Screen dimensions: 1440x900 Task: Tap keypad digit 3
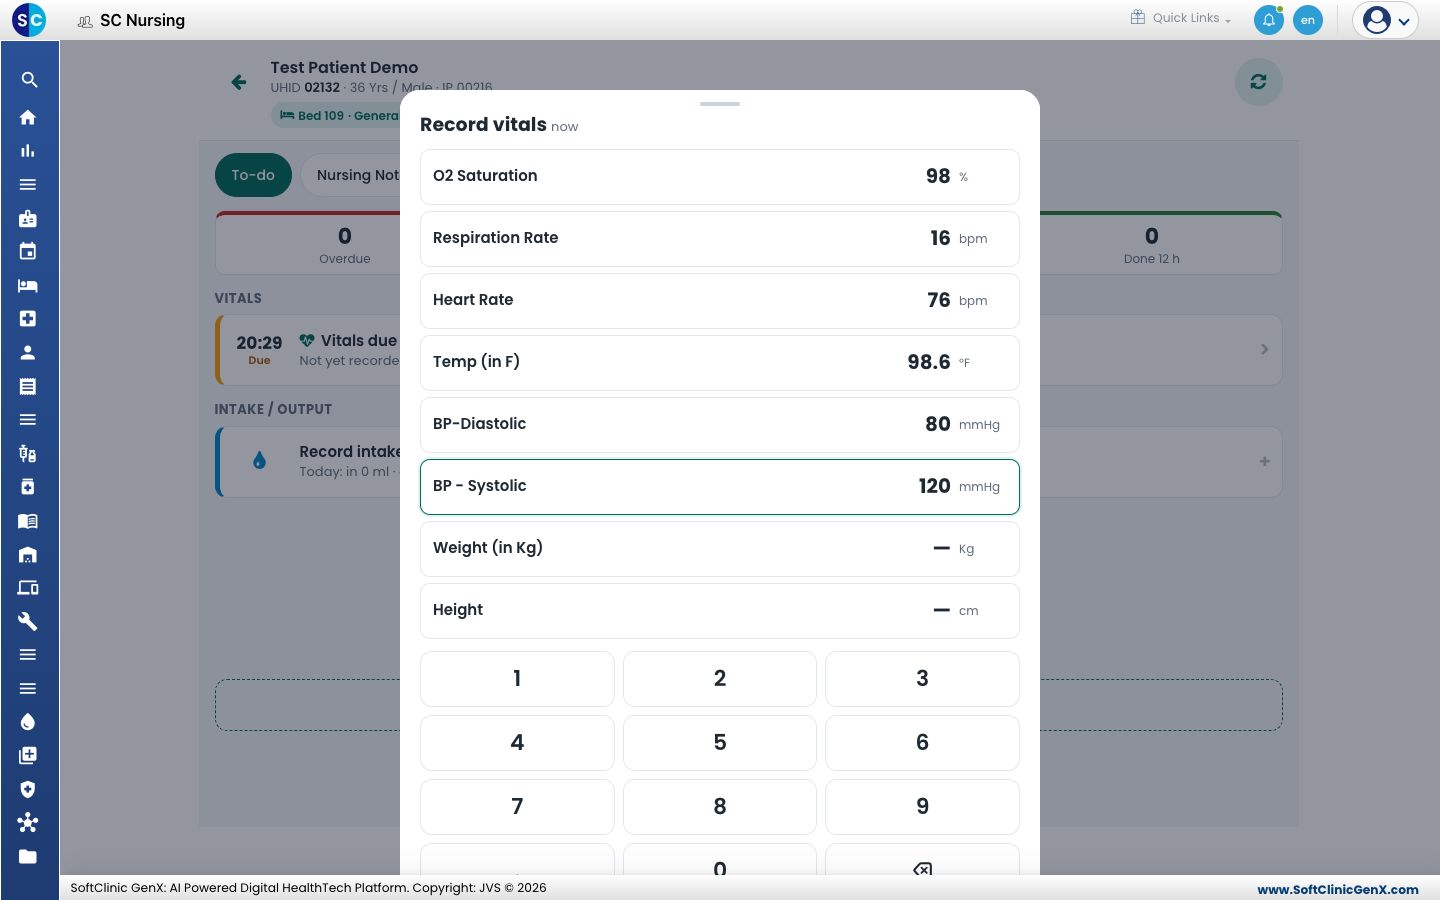pos(922,679)
